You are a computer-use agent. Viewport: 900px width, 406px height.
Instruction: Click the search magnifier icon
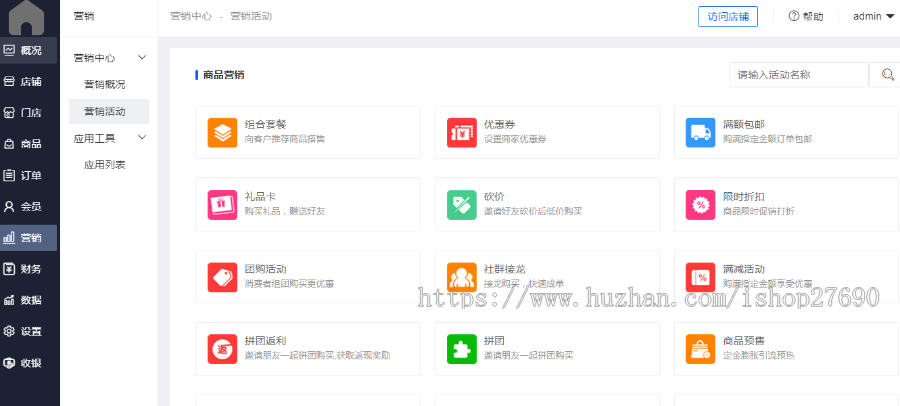(887, 75)
